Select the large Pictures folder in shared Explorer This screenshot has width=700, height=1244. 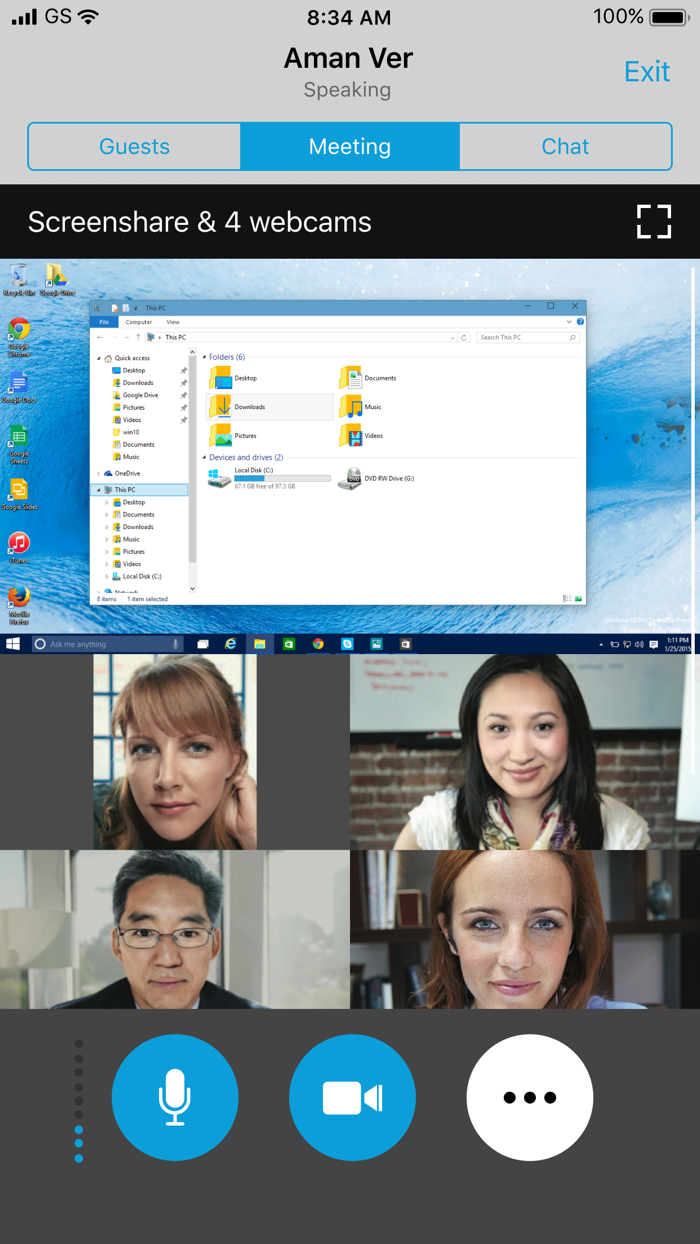click(x=234, y=436)
